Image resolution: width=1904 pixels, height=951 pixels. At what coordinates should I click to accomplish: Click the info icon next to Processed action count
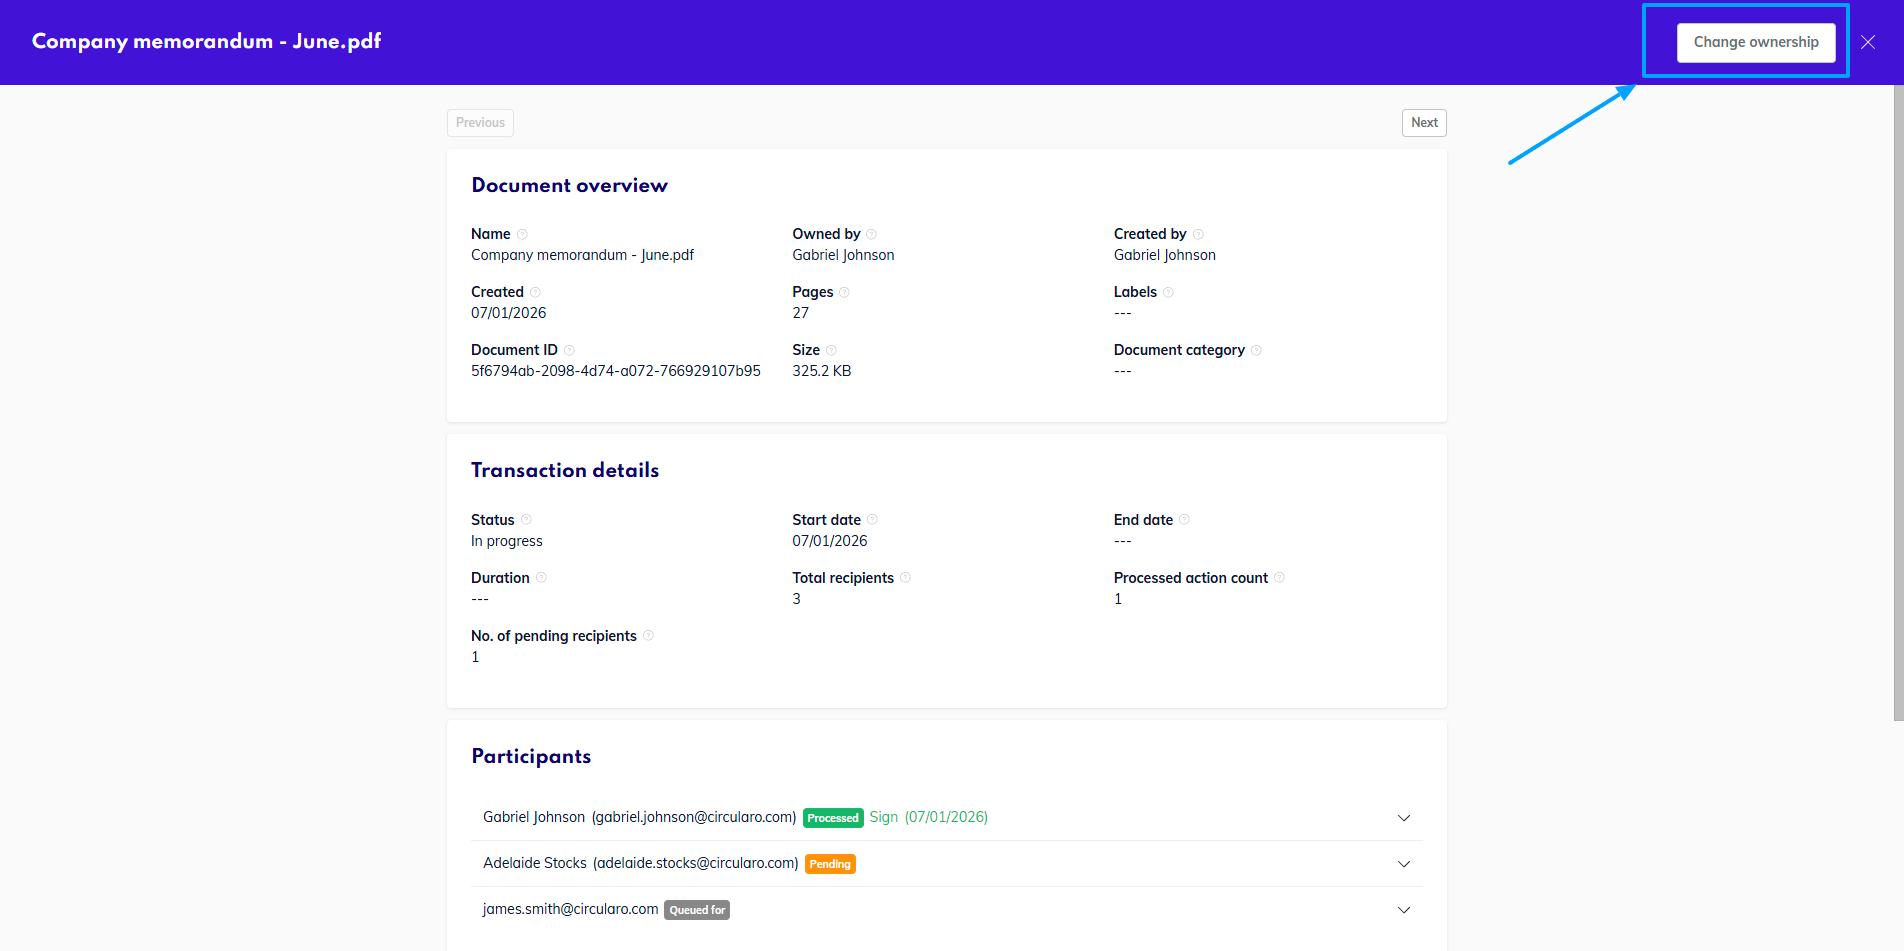1279,577
